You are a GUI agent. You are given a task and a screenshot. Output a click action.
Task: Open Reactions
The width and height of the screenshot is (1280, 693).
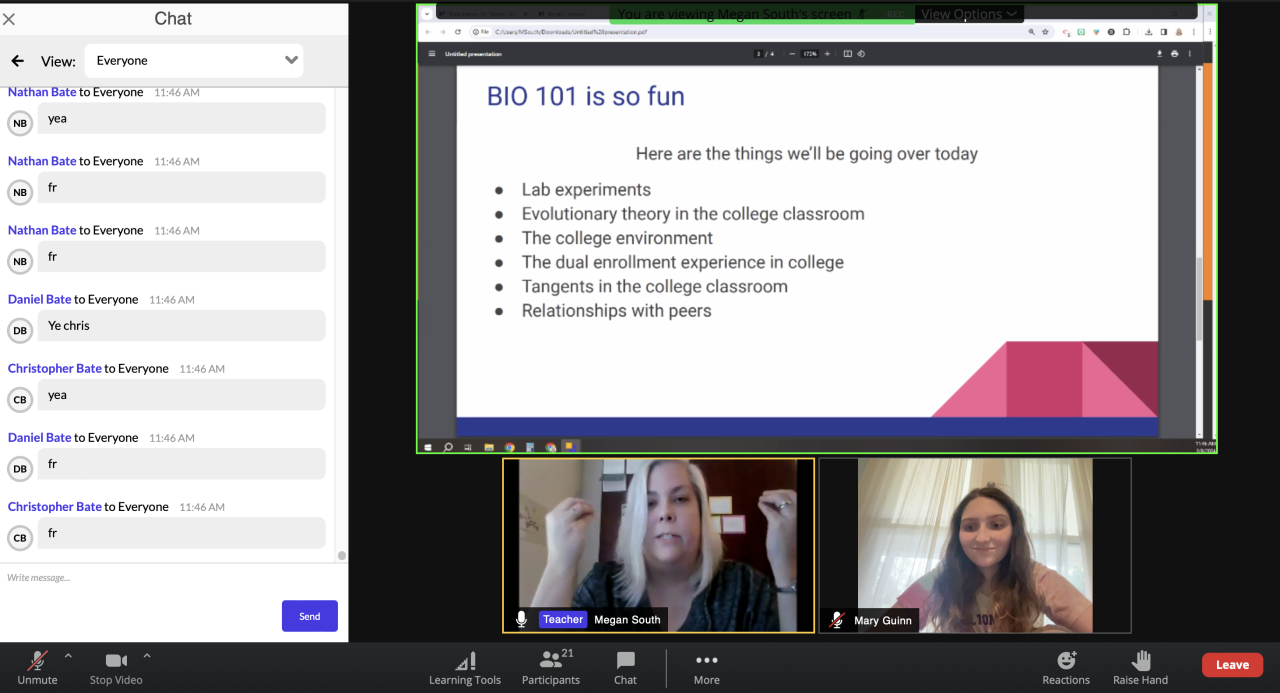[x=1066, y=668]
